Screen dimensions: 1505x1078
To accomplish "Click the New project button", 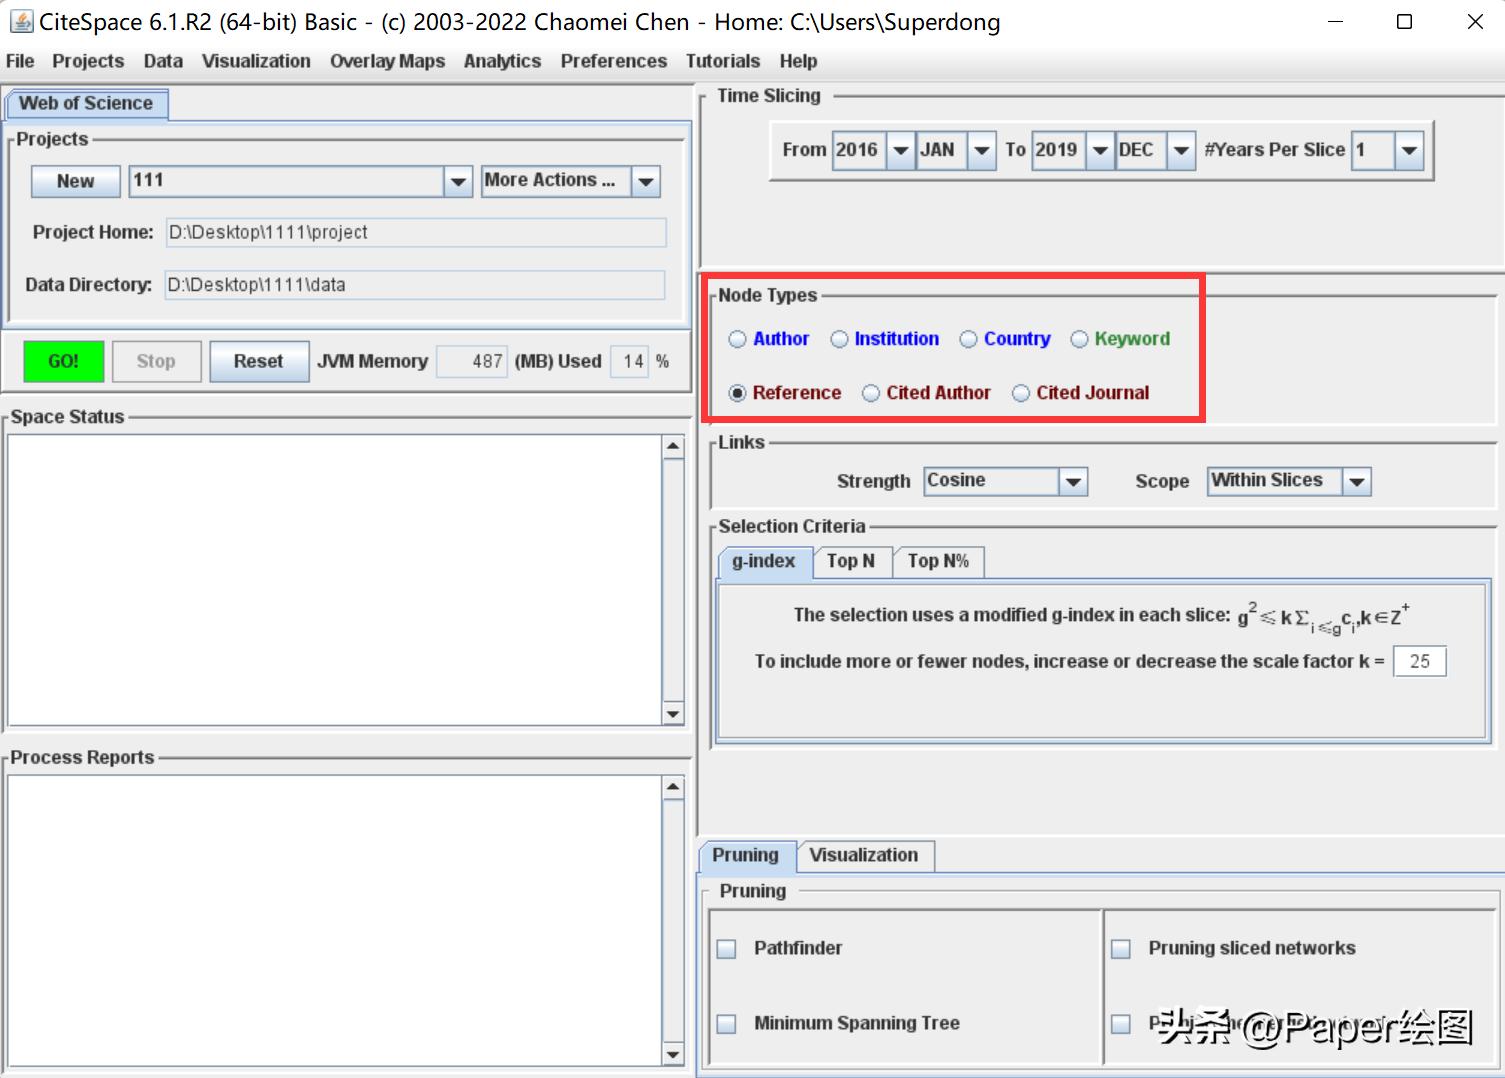I will coord(75,181).
